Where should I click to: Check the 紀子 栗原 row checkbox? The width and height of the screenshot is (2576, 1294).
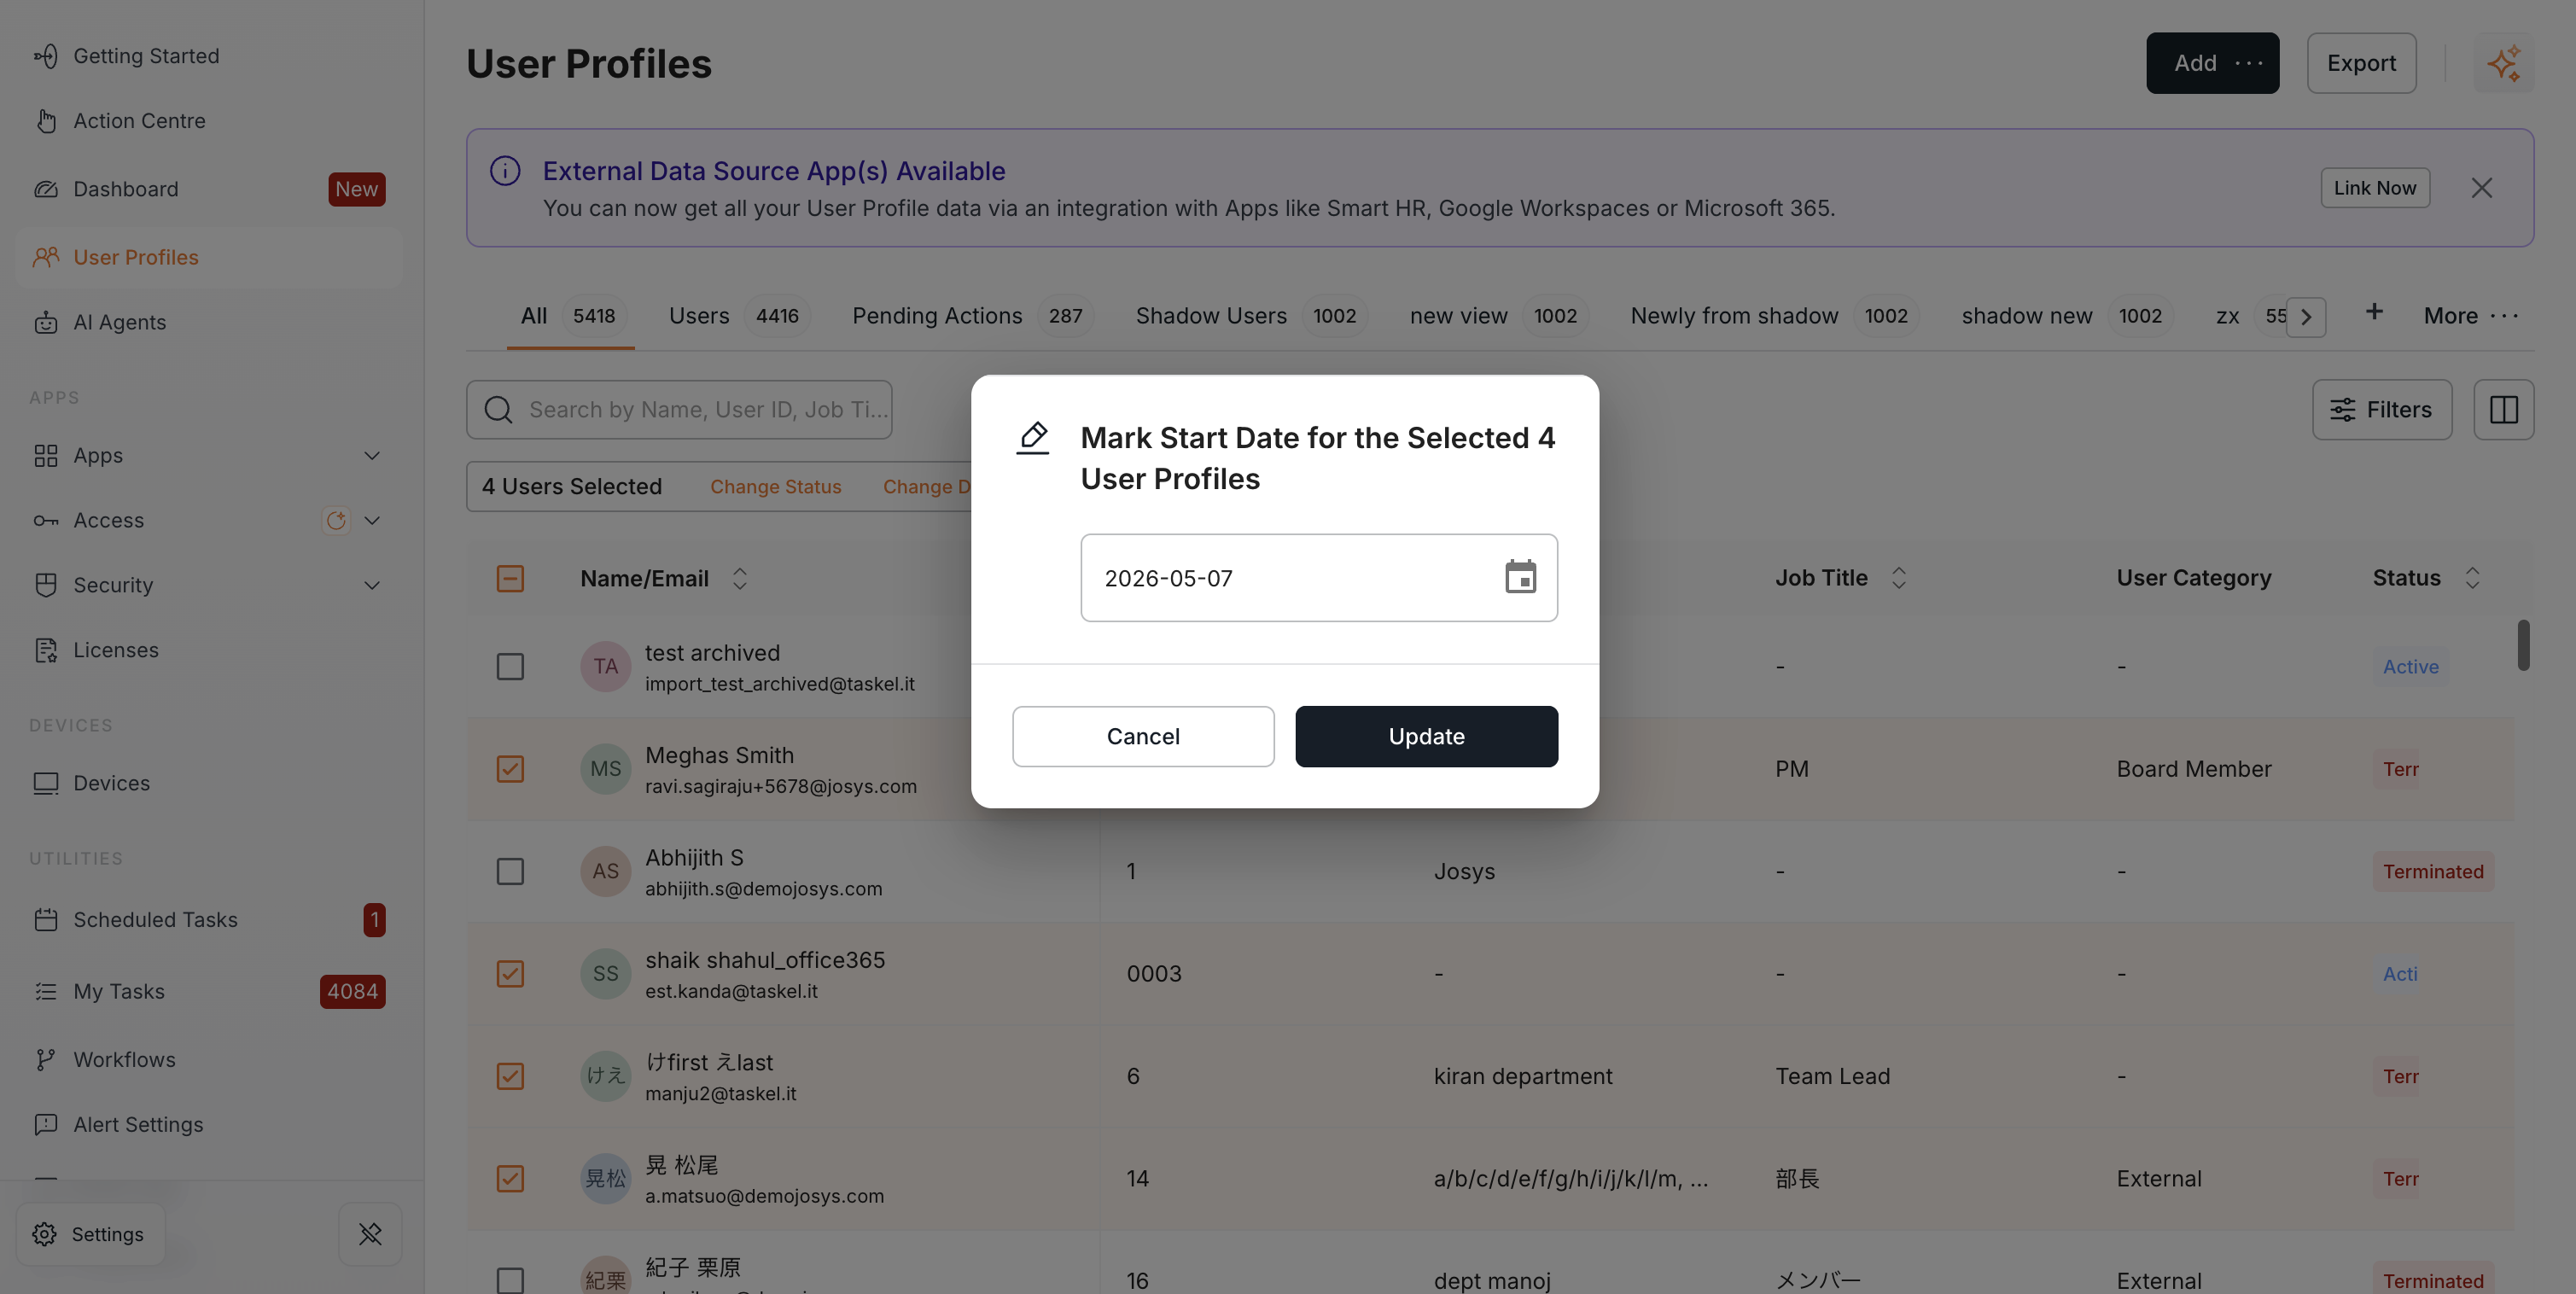coord(510,1280)
